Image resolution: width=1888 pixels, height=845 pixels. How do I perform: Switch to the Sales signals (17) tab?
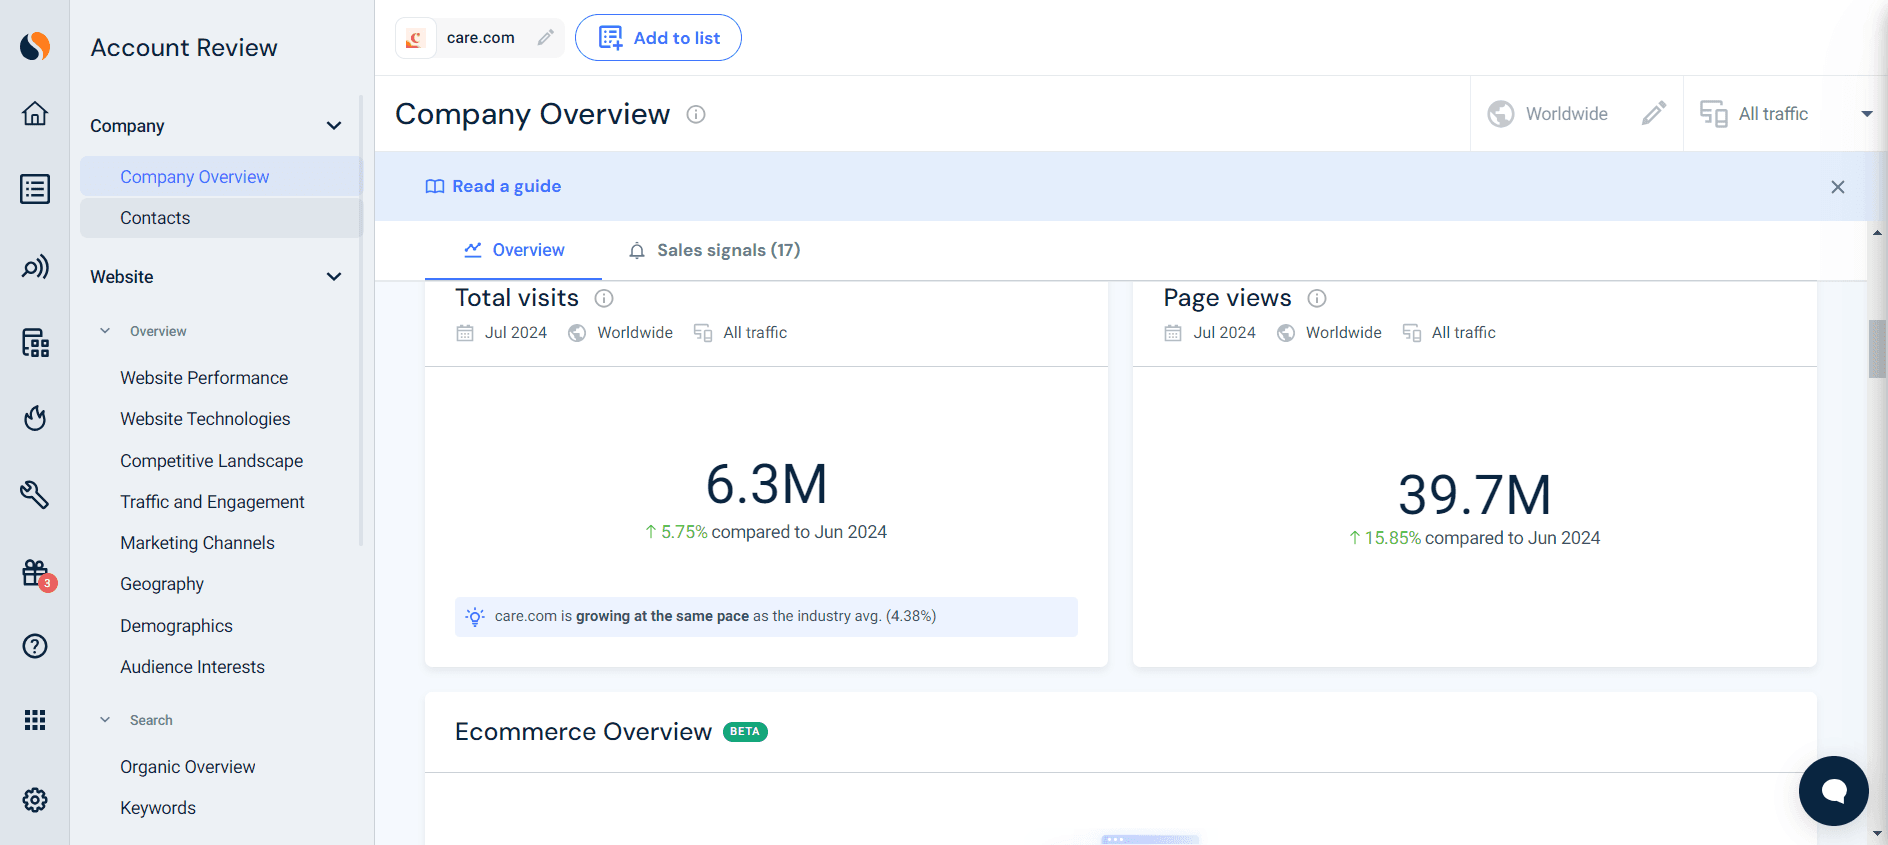(x=714, y=250)
